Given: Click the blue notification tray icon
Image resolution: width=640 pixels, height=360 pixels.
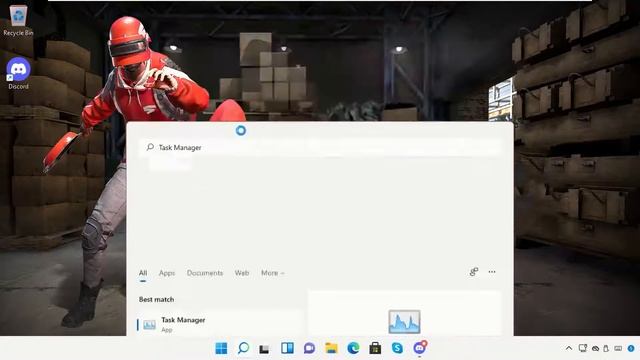Looking at the screenshot, I should click(631, 349).
